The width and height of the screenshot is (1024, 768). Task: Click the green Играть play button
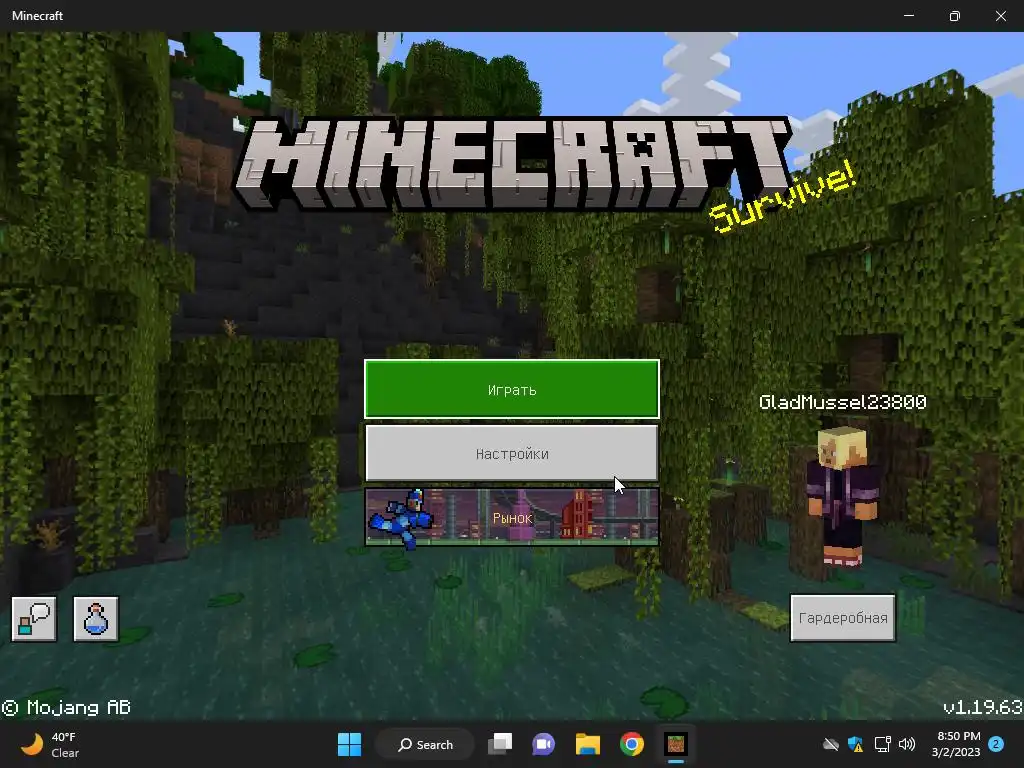512,389
